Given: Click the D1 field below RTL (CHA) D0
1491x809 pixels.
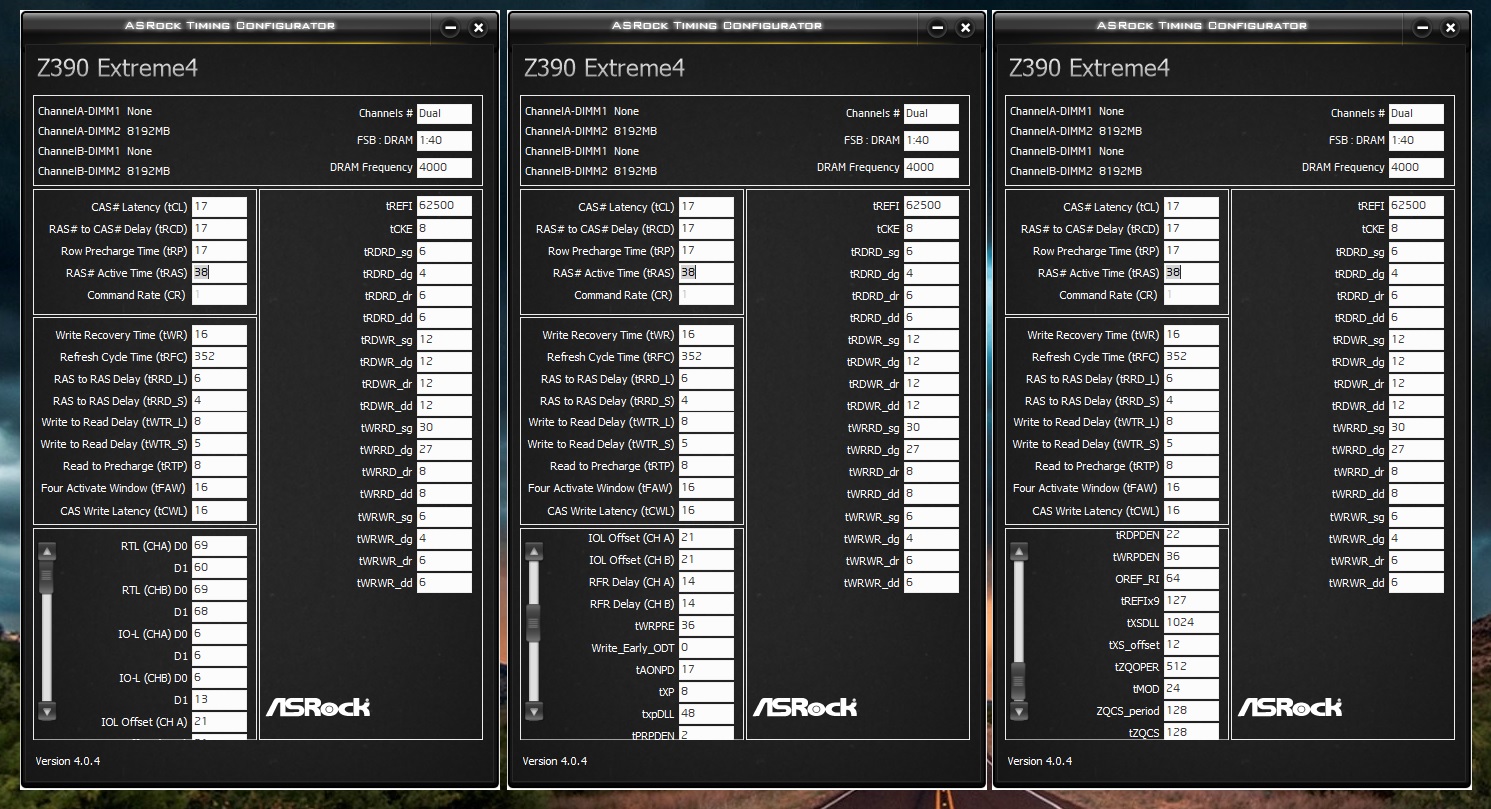Looking at the screenshot, I should (219, 568).
